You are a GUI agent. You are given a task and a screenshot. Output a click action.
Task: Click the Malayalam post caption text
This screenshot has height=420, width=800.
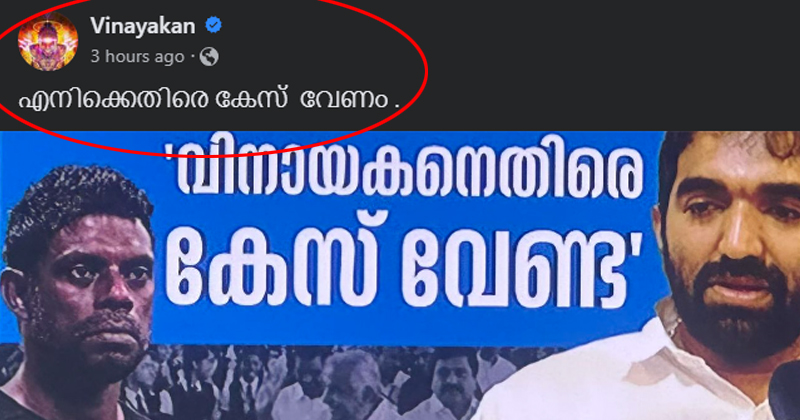[209, 100]
